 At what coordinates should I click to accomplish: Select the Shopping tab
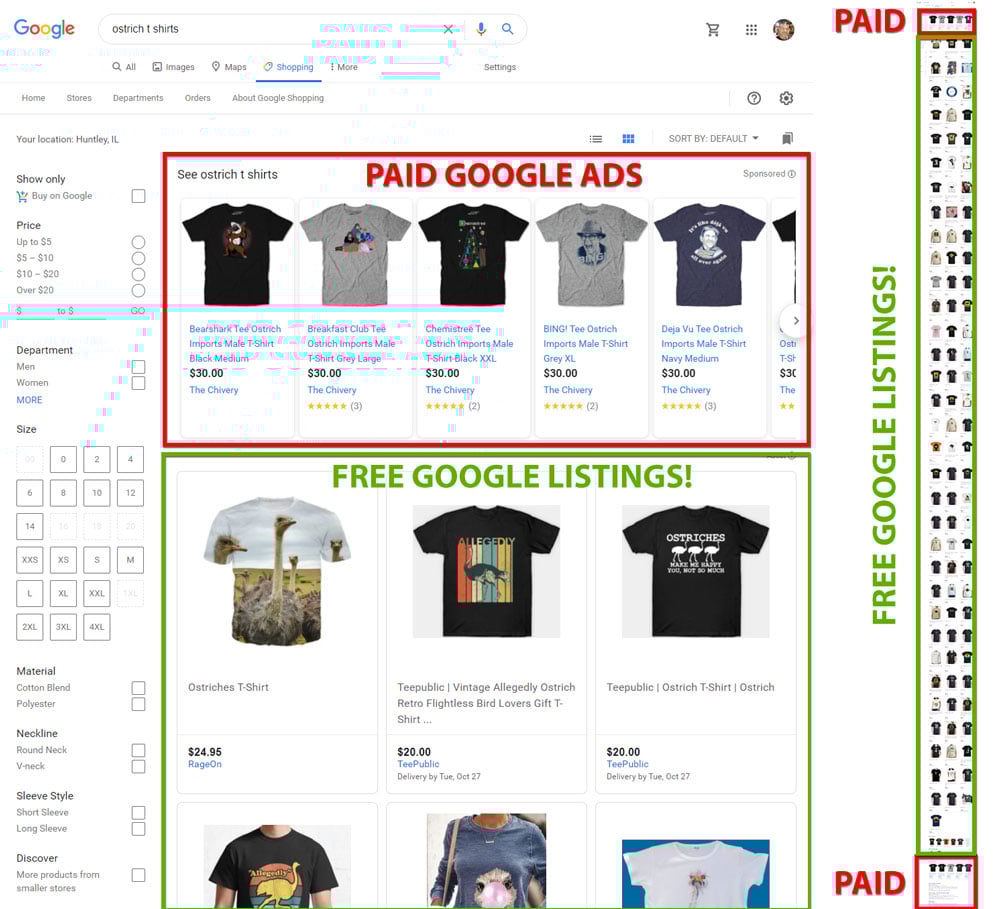coord(288,67)
